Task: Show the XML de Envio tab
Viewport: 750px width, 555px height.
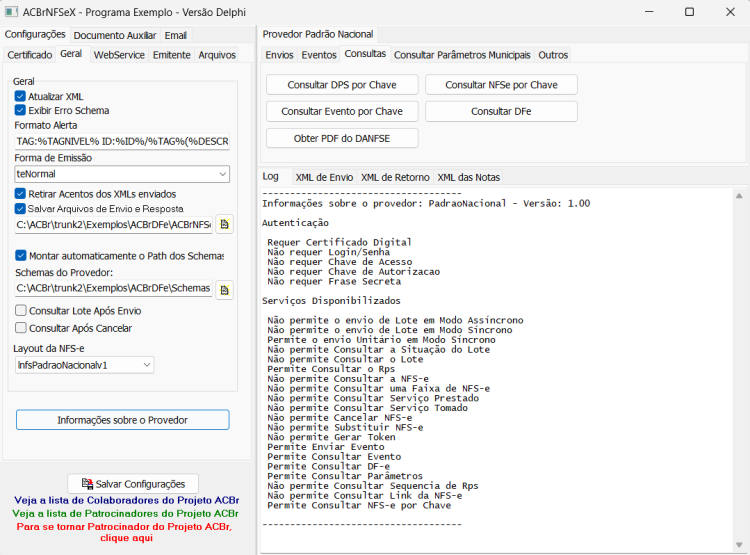Action: coord(324,178)
